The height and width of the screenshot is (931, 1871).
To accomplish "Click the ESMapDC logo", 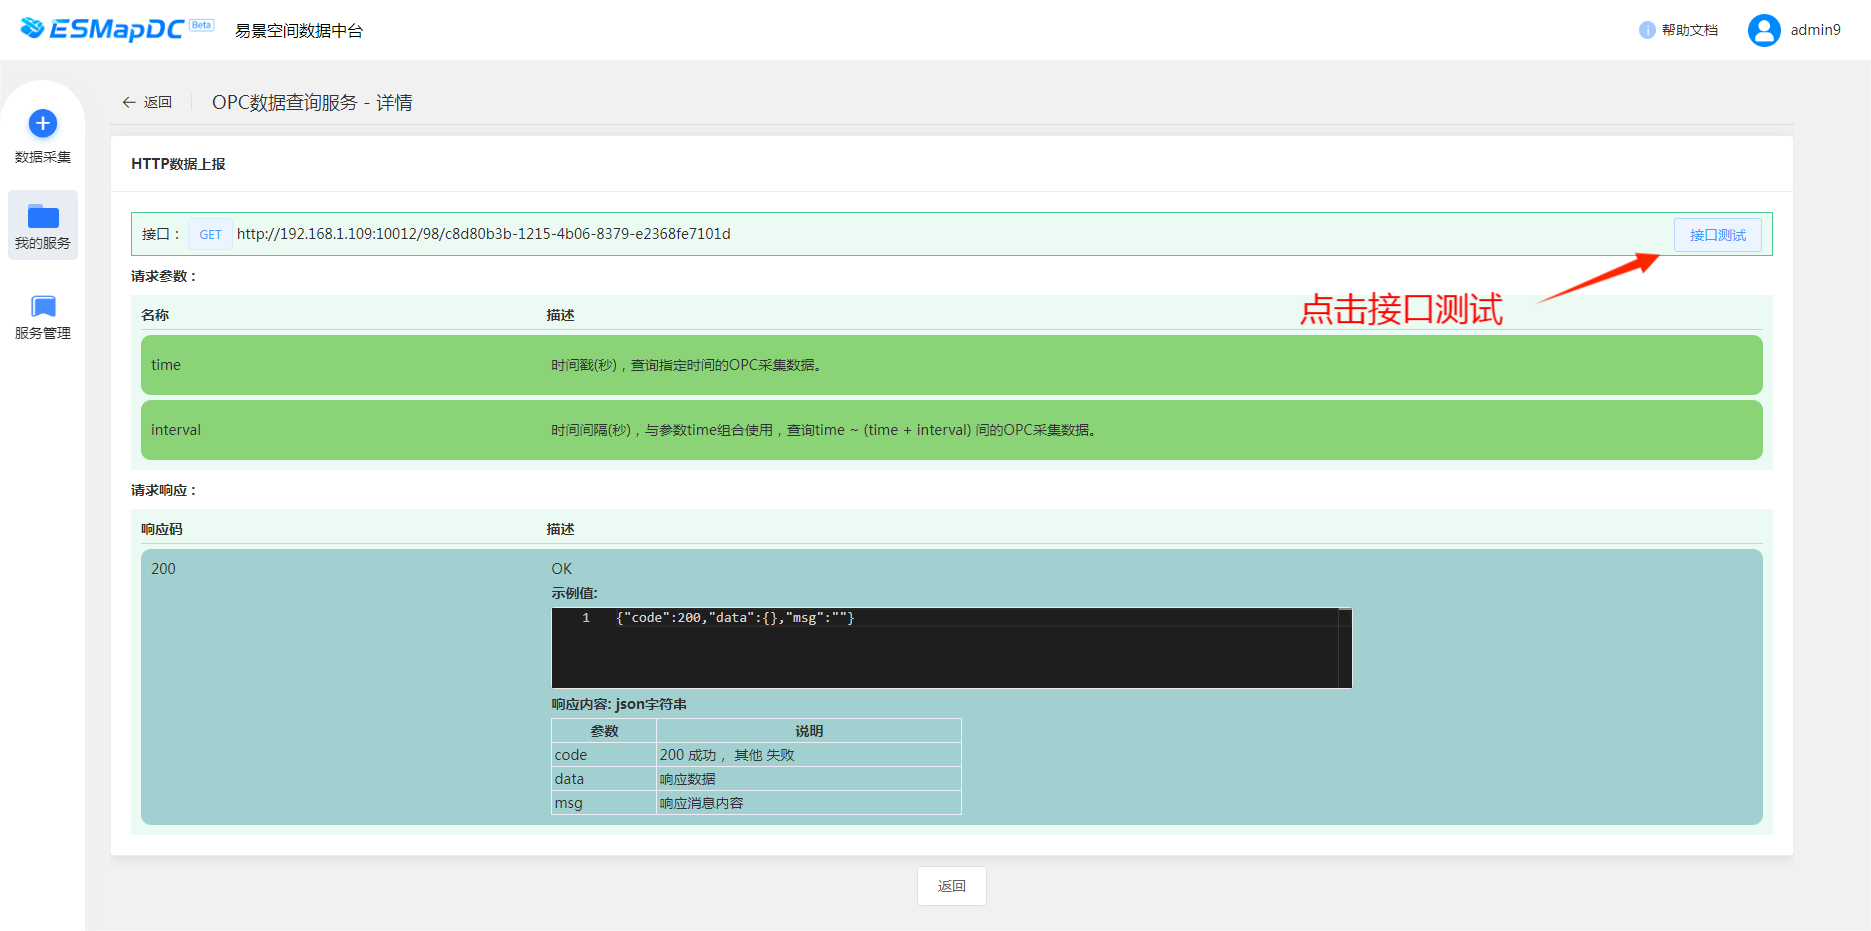I will tap(101, 29).
